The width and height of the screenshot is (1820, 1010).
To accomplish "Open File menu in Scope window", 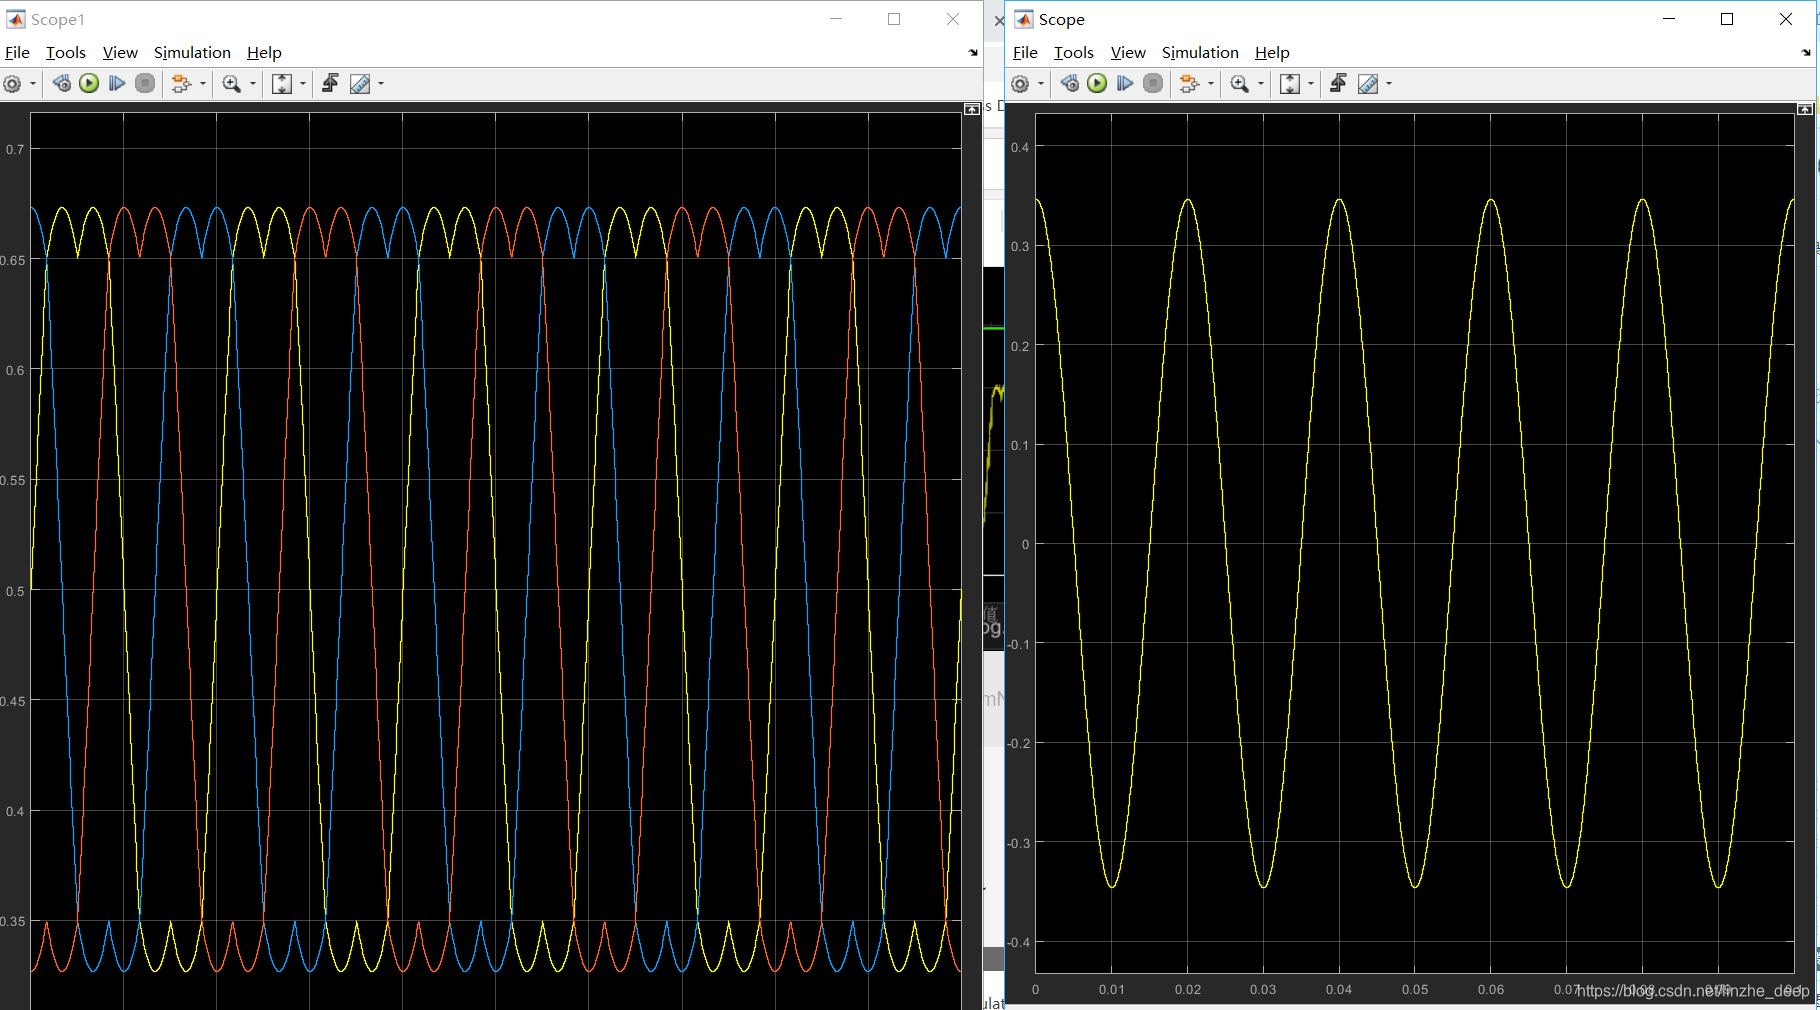I will tap(1025, 52).
